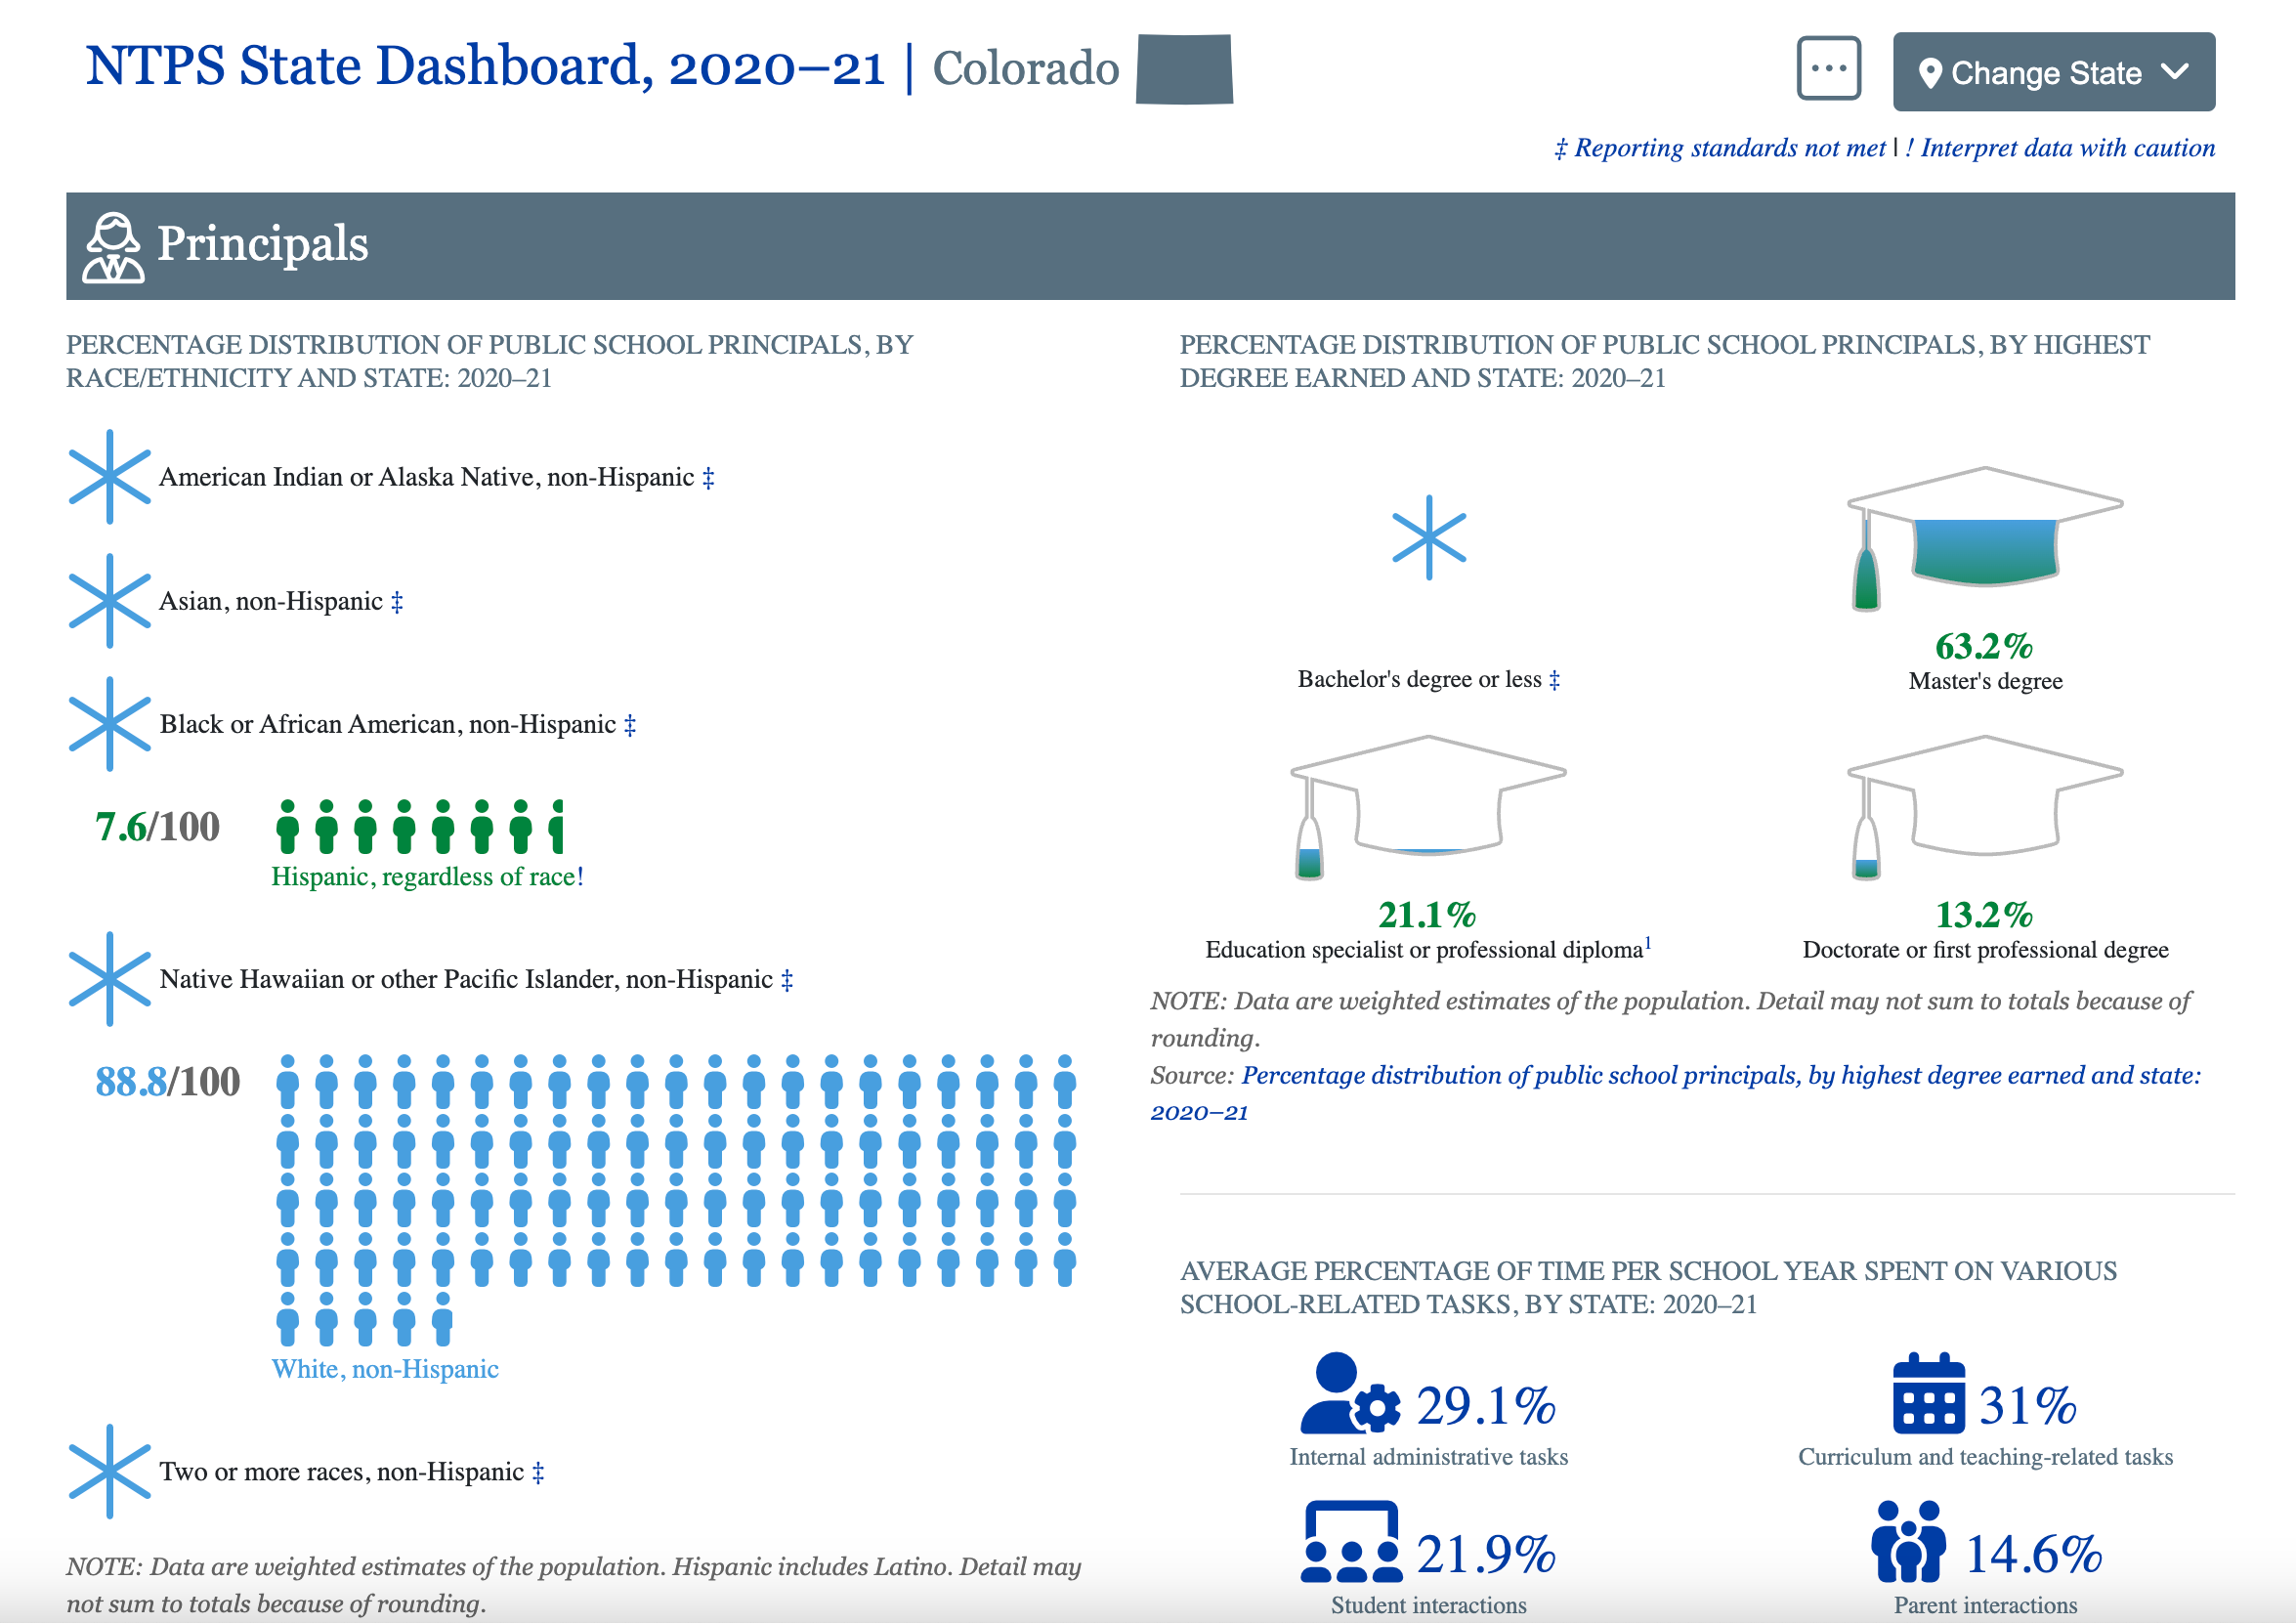Click the Principals section person icon
This screenshot has height=1623, width=2296.
coord(113,247)
